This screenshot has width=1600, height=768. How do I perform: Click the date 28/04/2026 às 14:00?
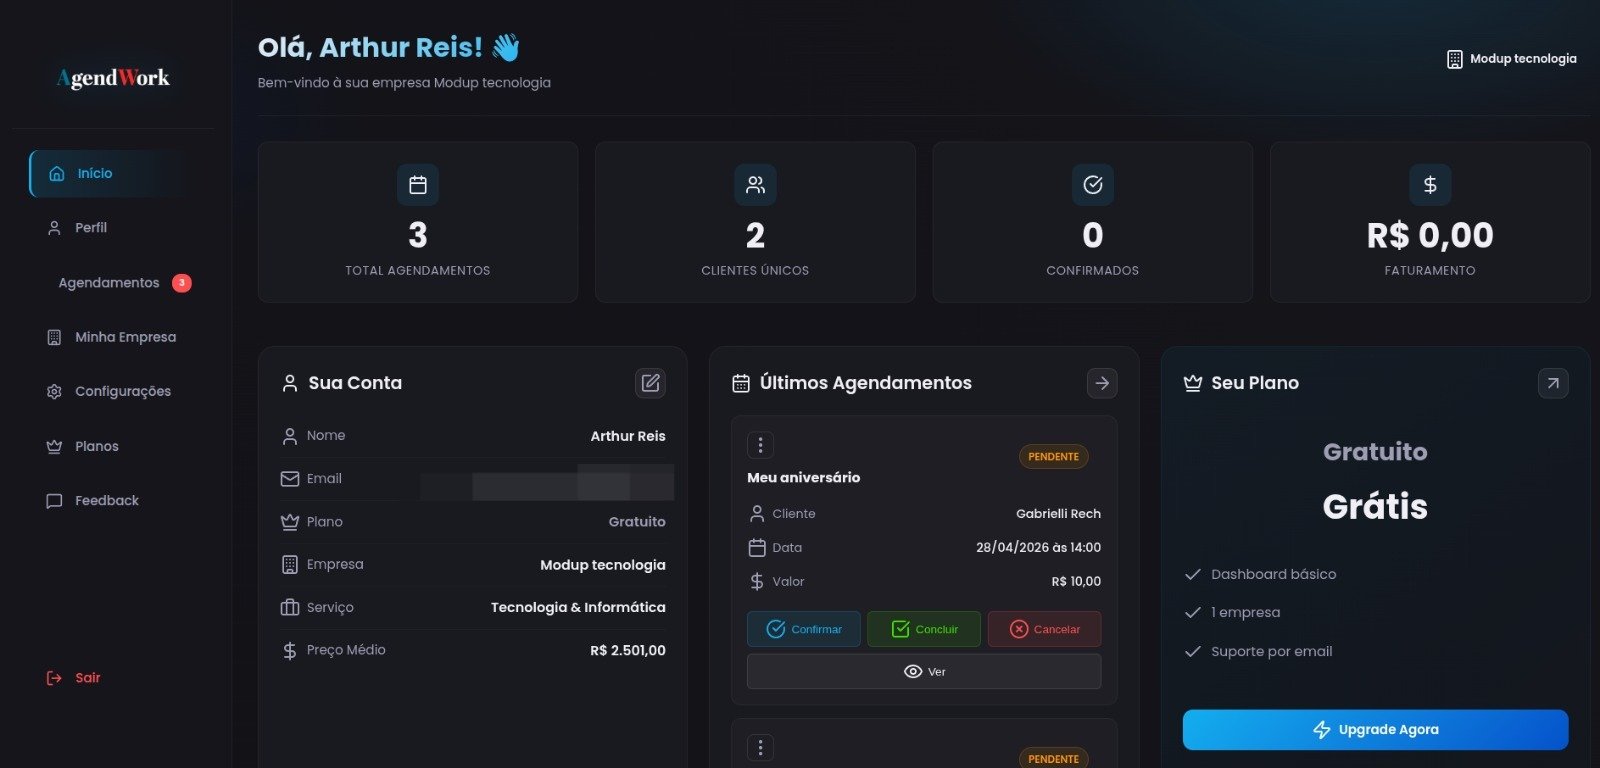click(x=1038, y=548)
